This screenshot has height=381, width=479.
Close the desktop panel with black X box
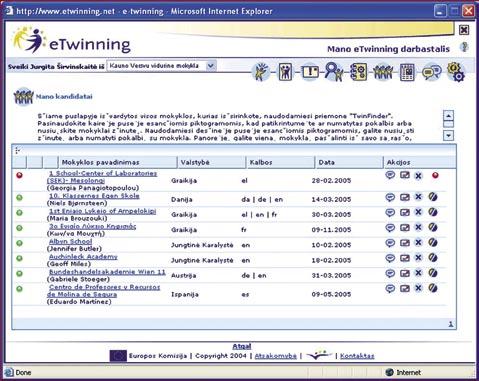point(464,30)
